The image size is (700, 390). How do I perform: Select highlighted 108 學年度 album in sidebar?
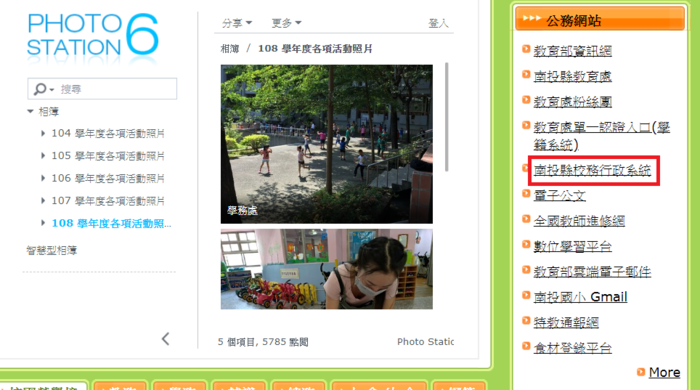point(111,223)
